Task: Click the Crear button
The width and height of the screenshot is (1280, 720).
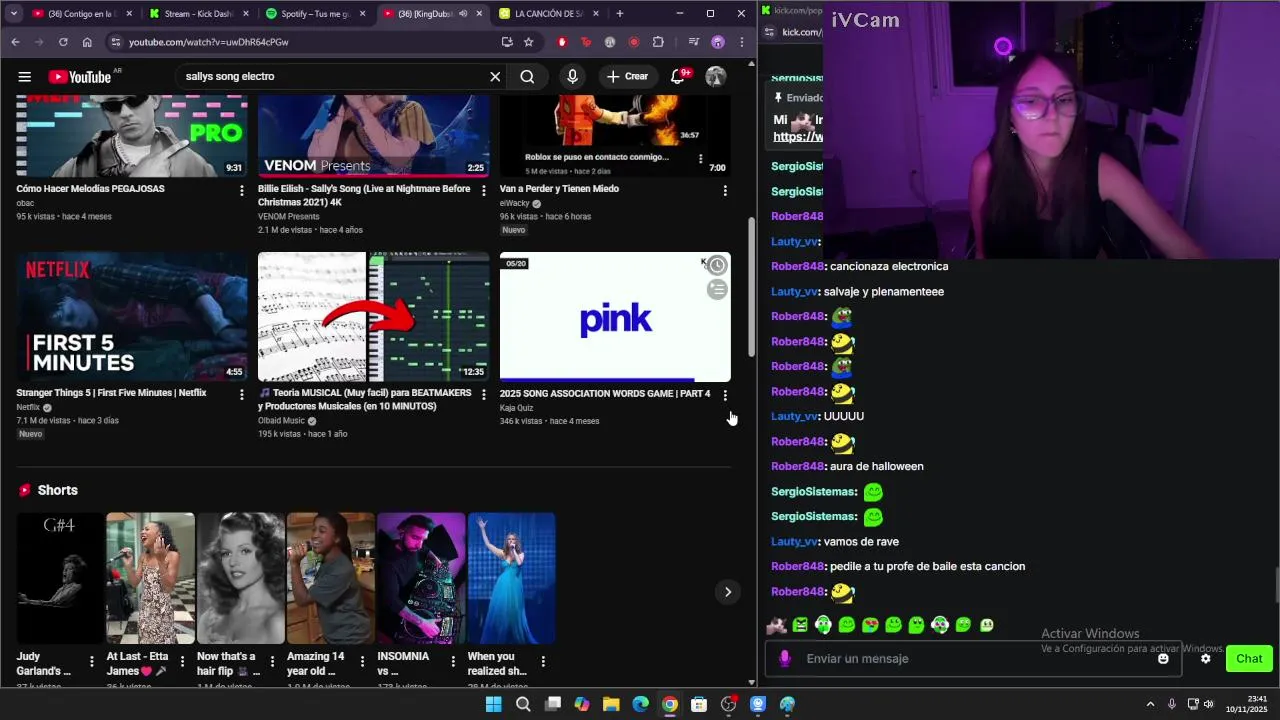Action: 627,76
